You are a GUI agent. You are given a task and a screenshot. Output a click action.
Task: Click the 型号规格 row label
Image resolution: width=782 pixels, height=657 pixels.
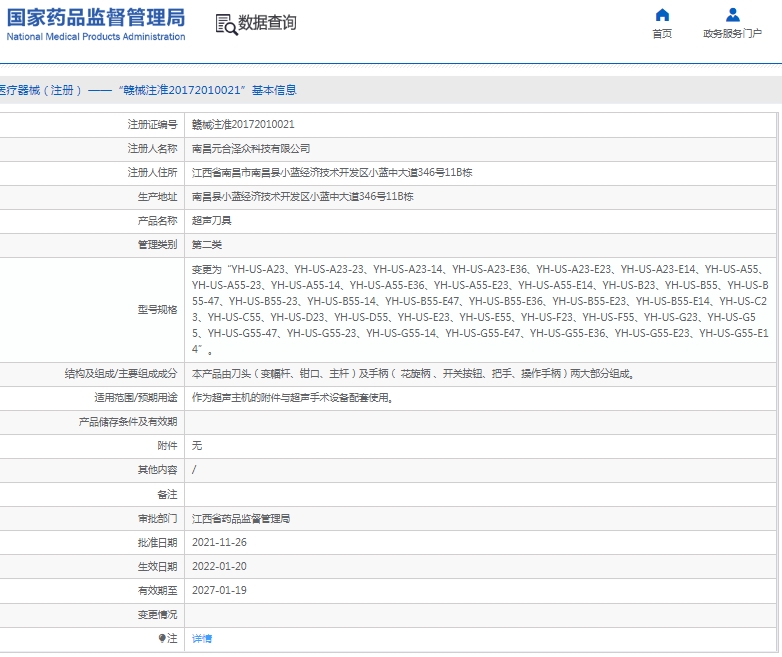click(157, 309)
